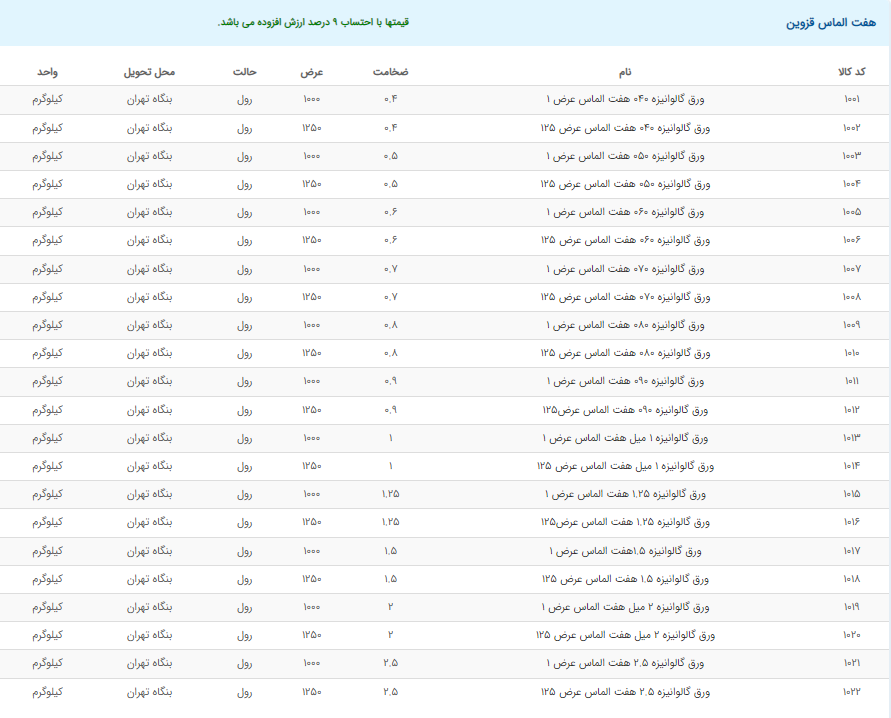Viewport: 891px width, 718px height.
Task: Click the عرض column header
Action: point(311,72)
